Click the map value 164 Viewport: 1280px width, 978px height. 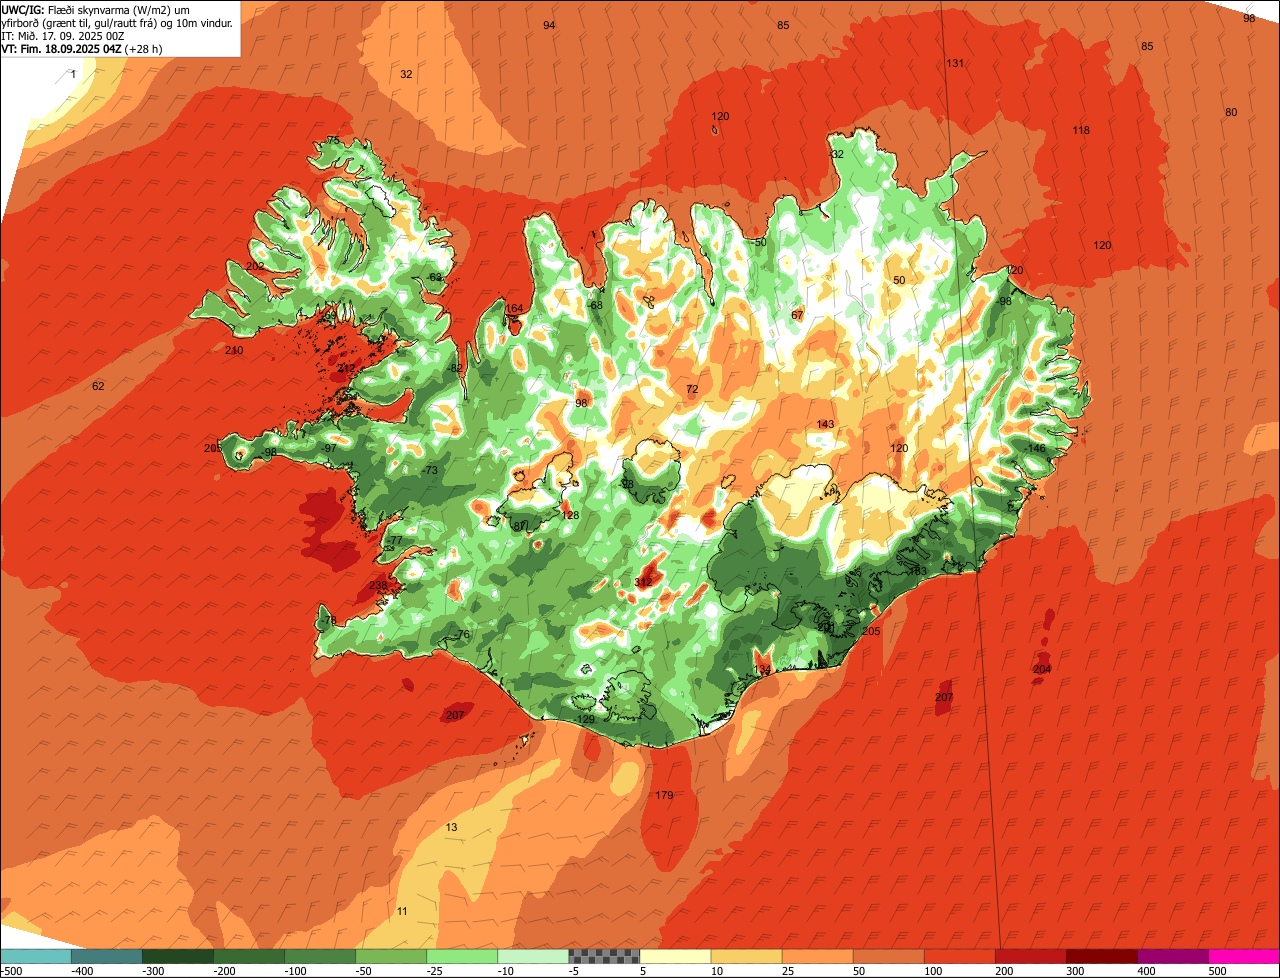[514, 308]
